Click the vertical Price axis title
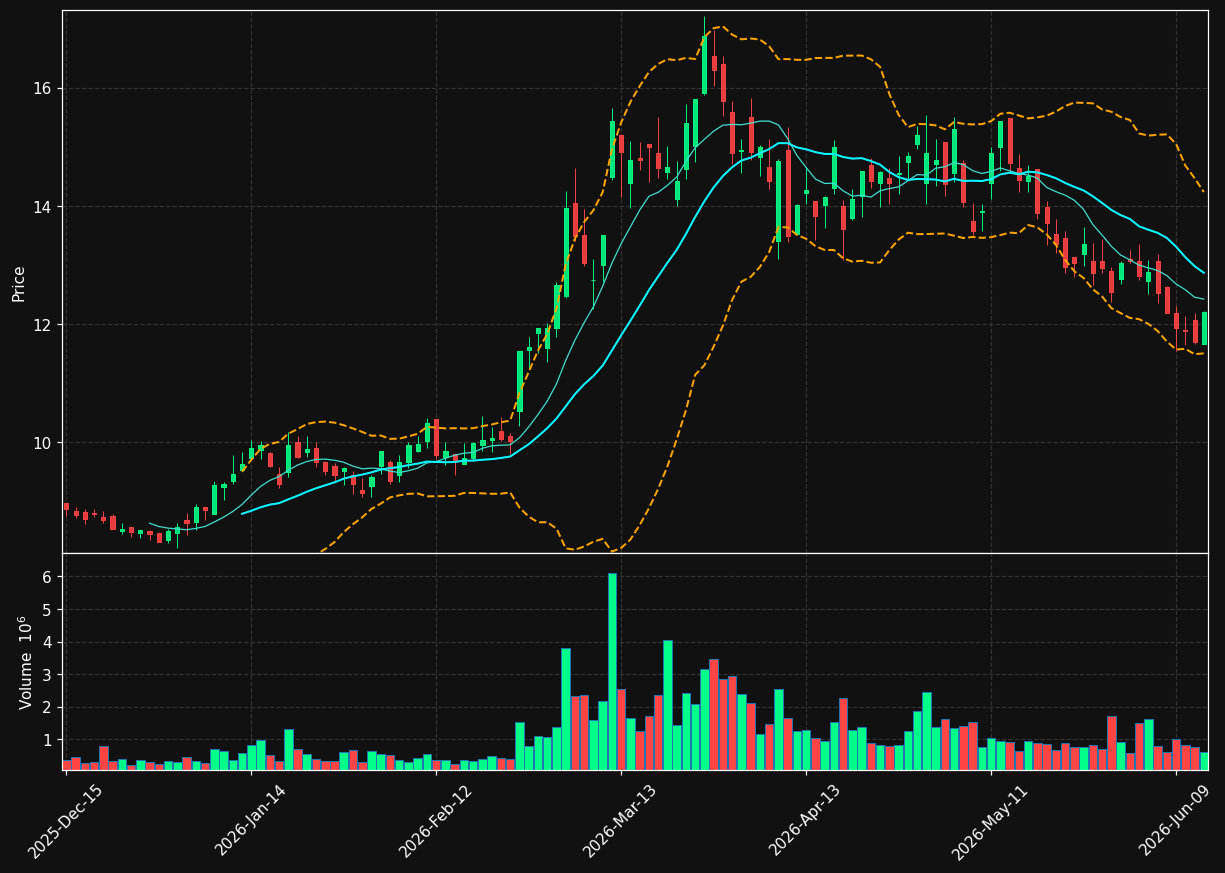Image resolution: width=1225 pixels, height=873 pixels. pyautogui.click(x=19, y=282)
